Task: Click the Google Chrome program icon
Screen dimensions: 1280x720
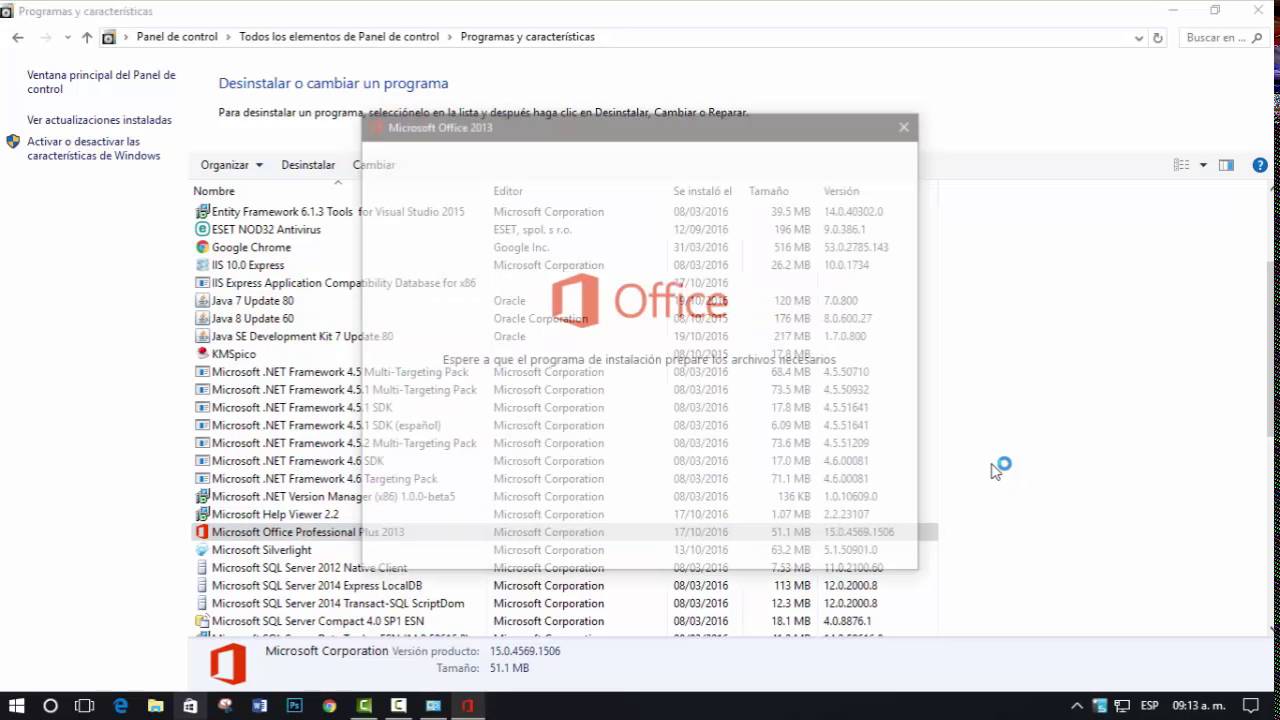Action: (202, 248)
